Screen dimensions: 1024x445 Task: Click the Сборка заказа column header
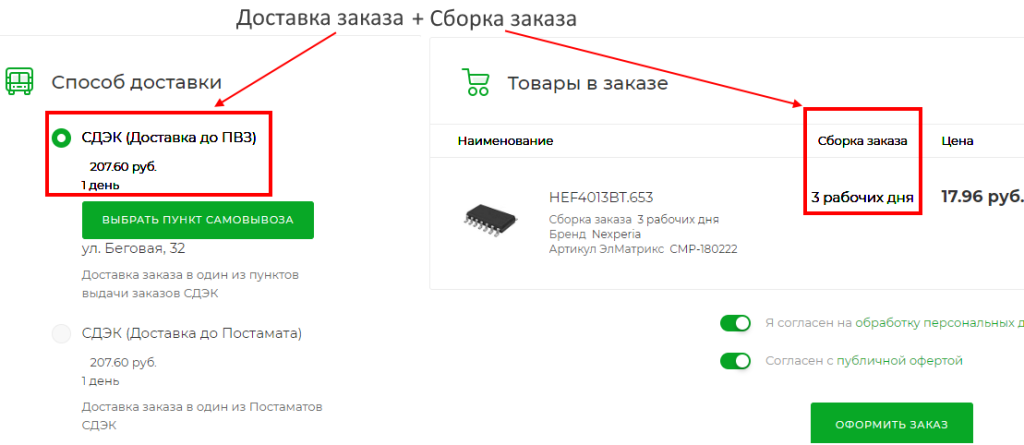coord(862,140)
